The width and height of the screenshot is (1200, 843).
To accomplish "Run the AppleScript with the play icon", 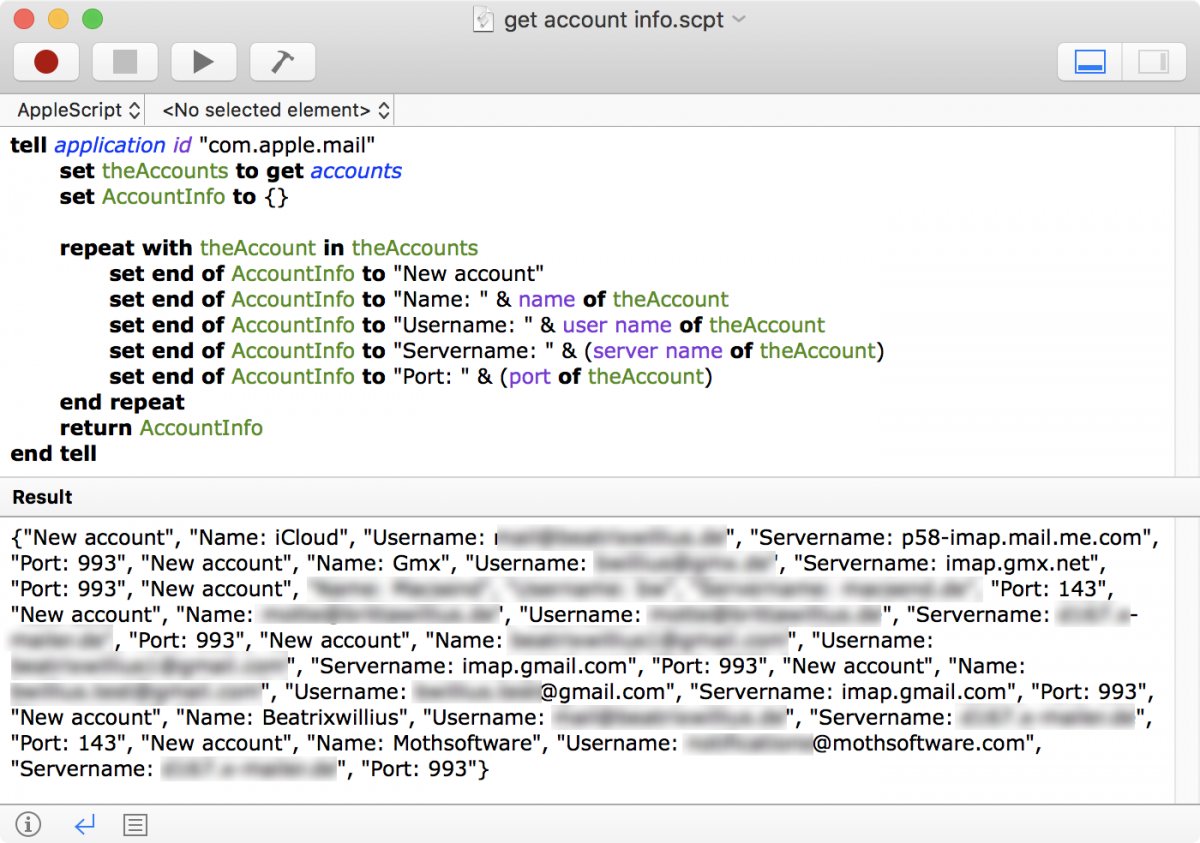I will click(x=204, y=61).
